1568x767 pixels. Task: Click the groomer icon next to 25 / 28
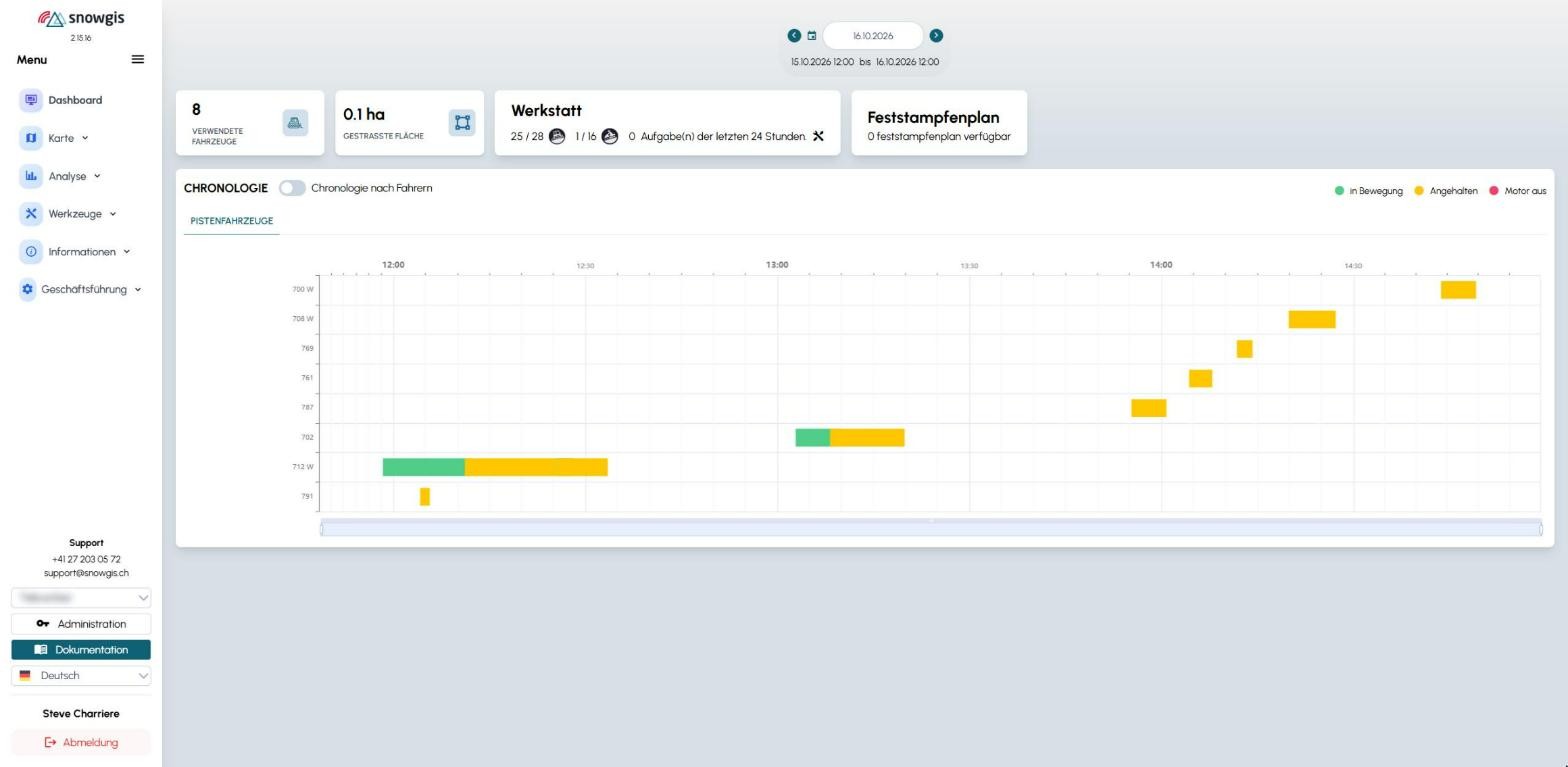coord(557,136)
